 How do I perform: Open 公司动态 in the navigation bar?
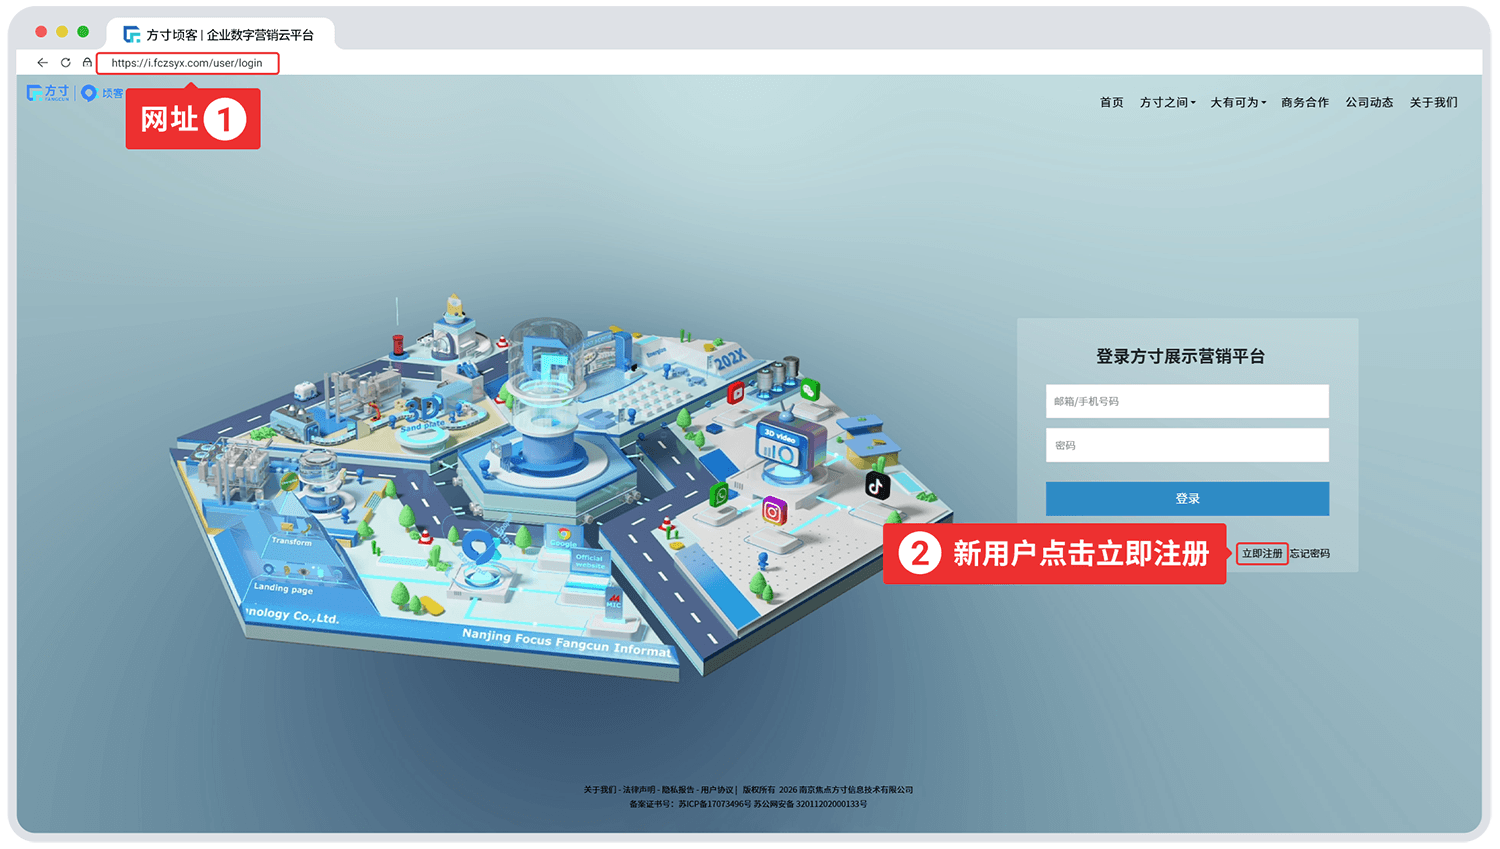click(x=1369, y=102)
